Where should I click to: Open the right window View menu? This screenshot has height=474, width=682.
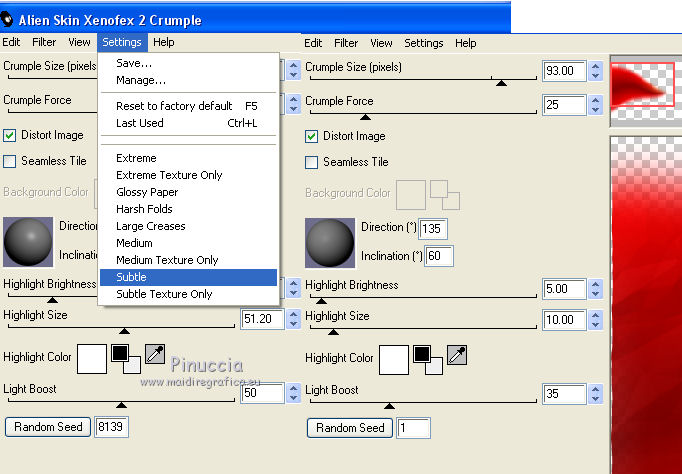point(381,43)
